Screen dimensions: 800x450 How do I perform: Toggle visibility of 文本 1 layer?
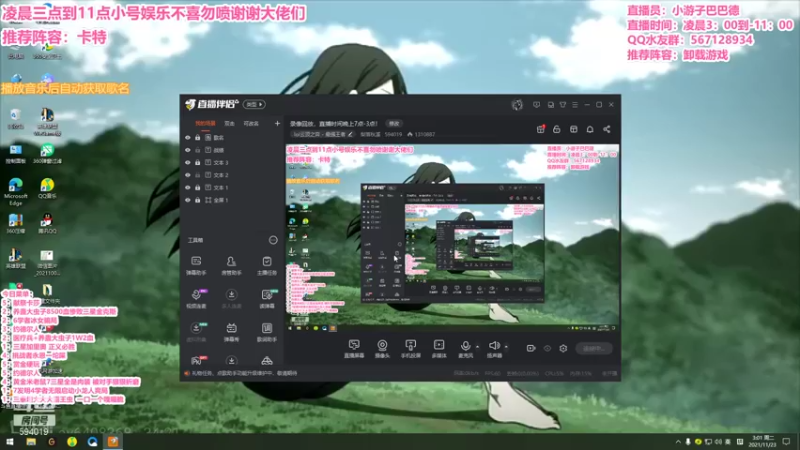188,188
